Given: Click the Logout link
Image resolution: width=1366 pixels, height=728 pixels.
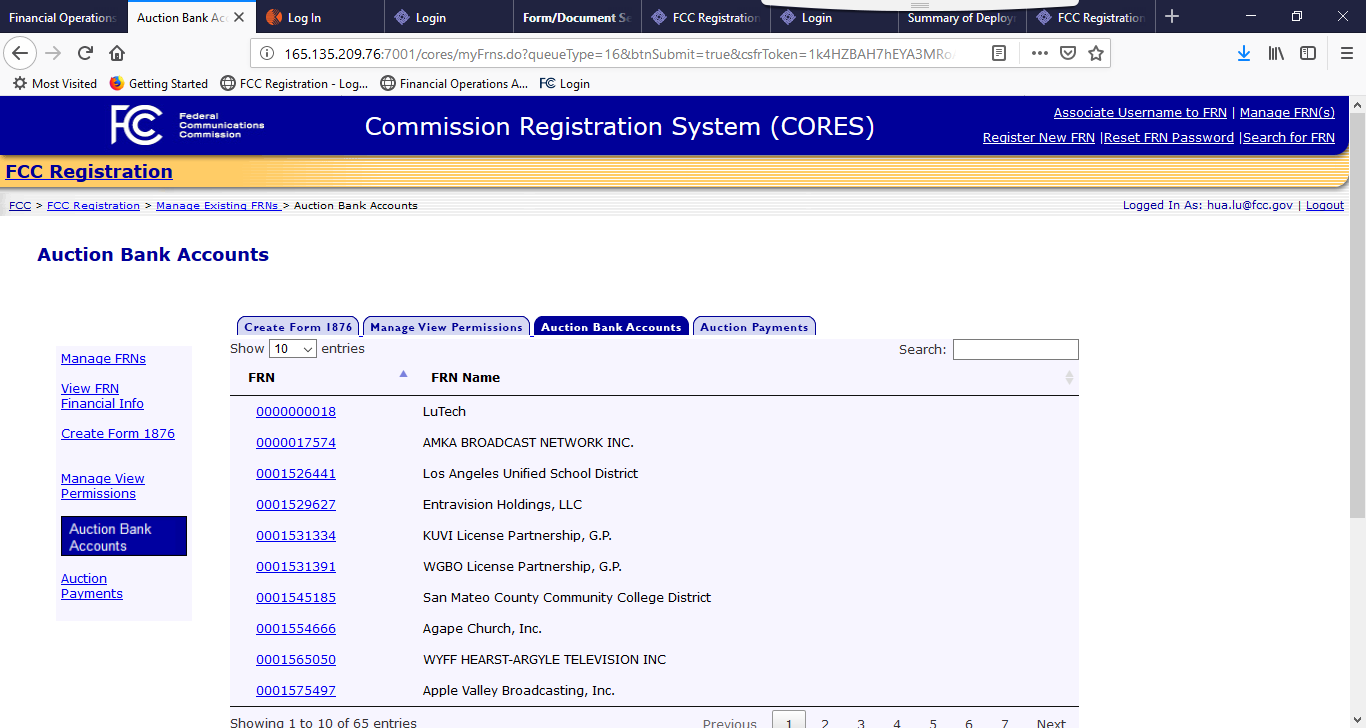Looking at the screenshot, I should point(1324,205).
